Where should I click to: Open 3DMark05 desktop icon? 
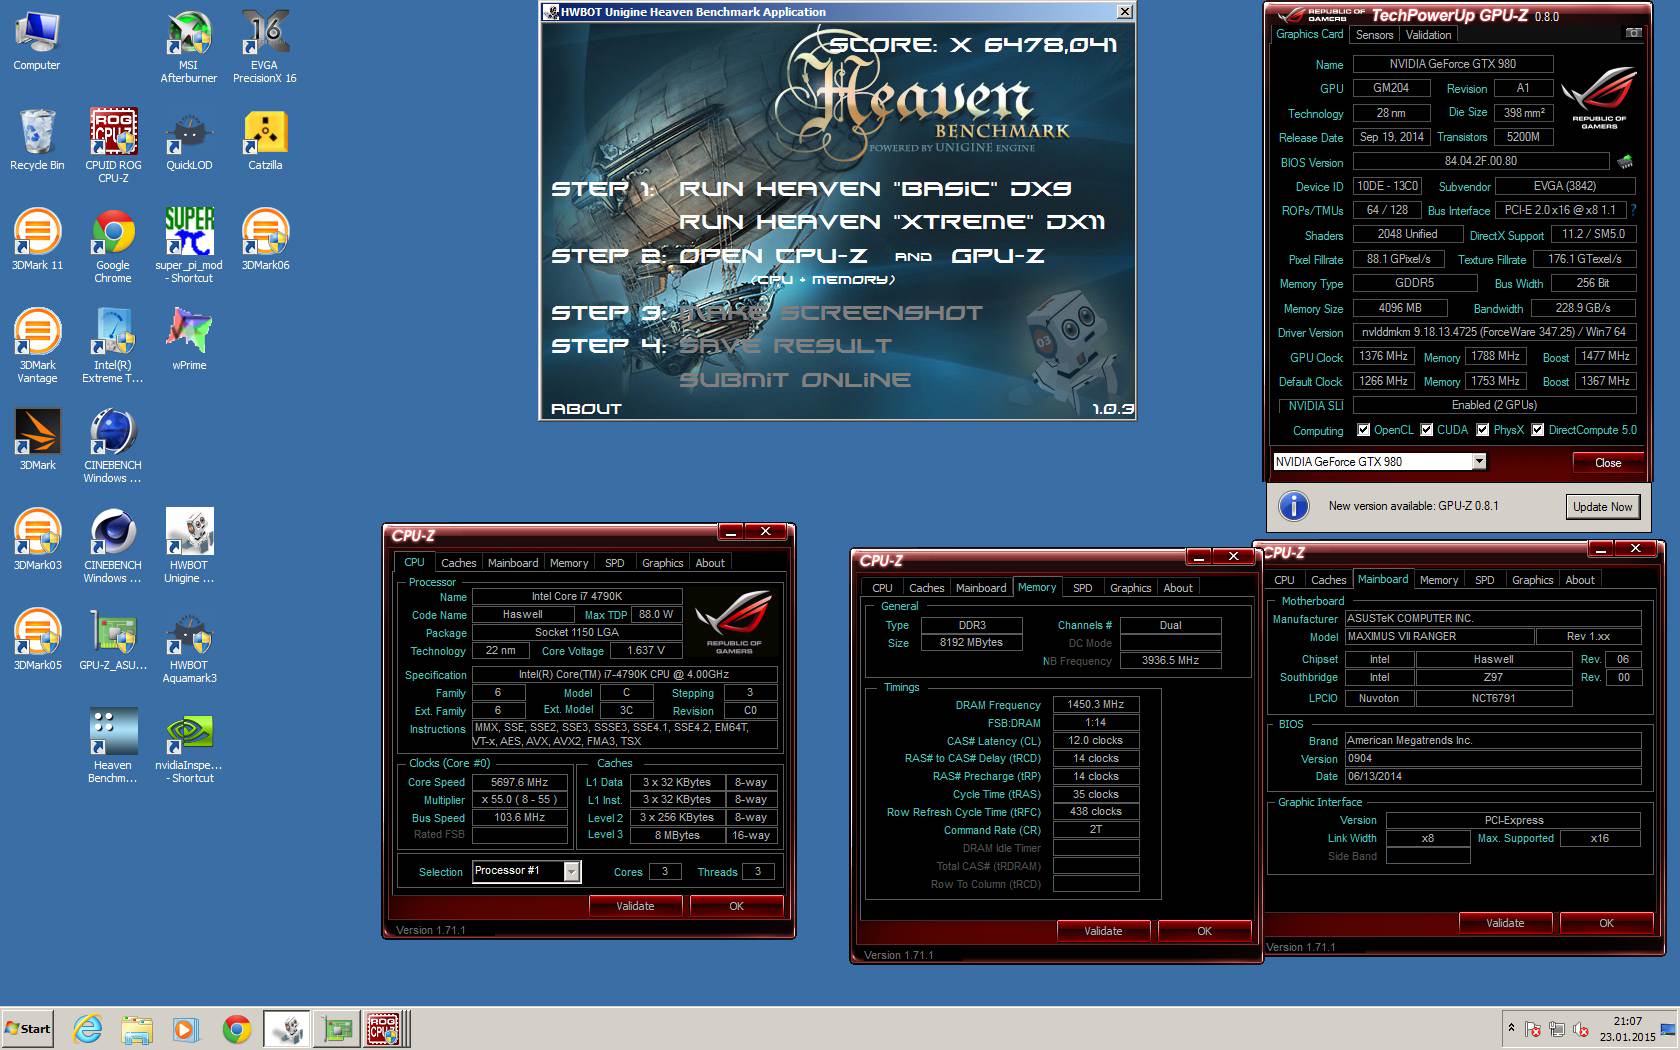37,640
